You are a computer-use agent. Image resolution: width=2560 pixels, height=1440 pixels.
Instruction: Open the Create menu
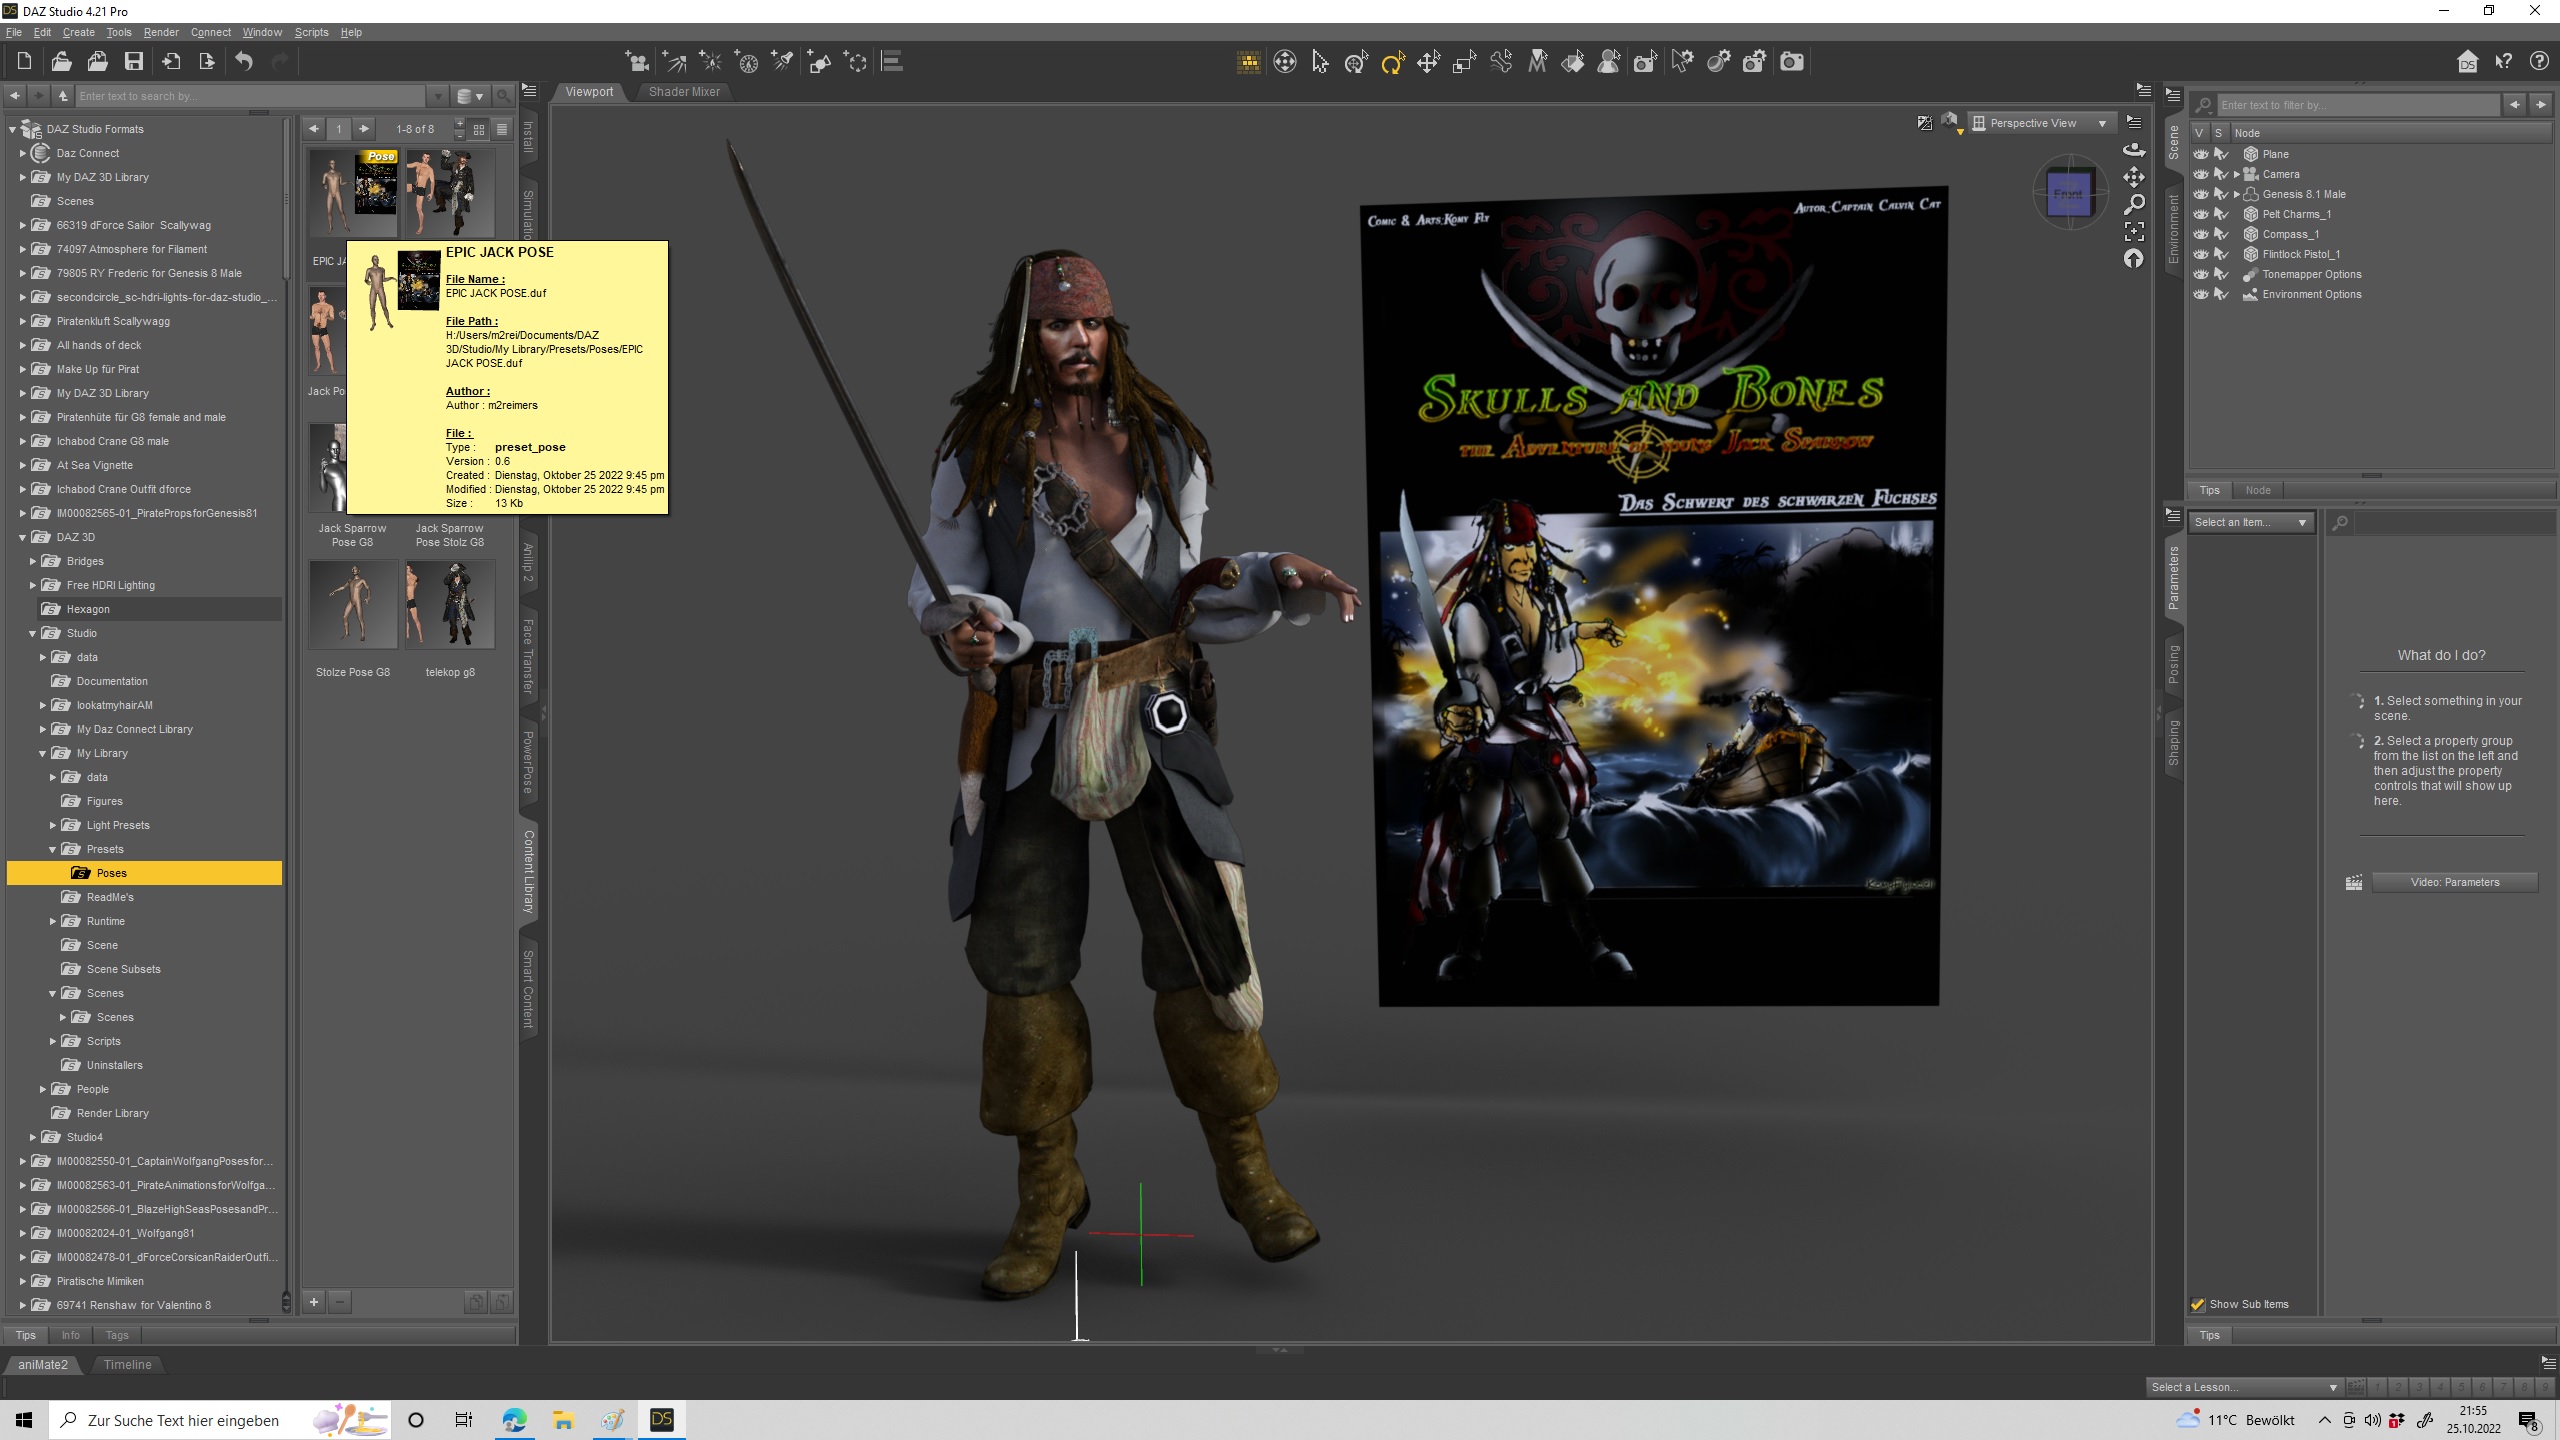click(x=78, y=32)
